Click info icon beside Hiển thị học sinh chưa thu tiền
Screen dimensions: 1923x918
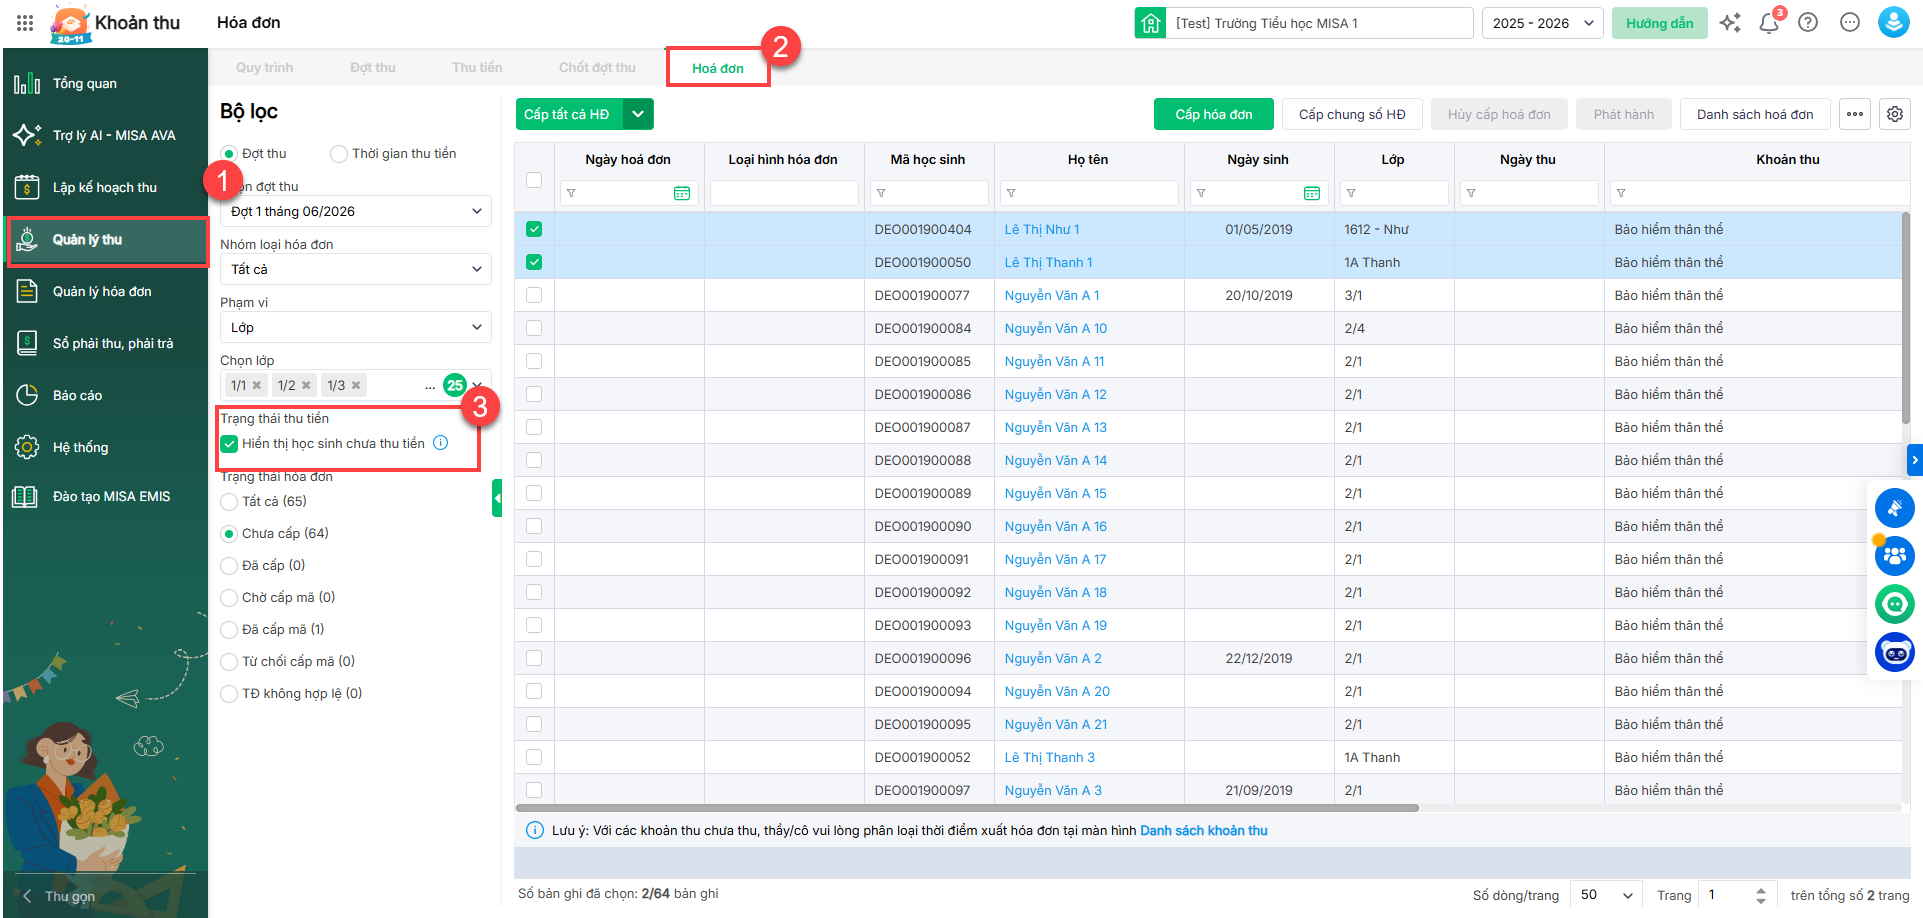(x=441, y=443)
